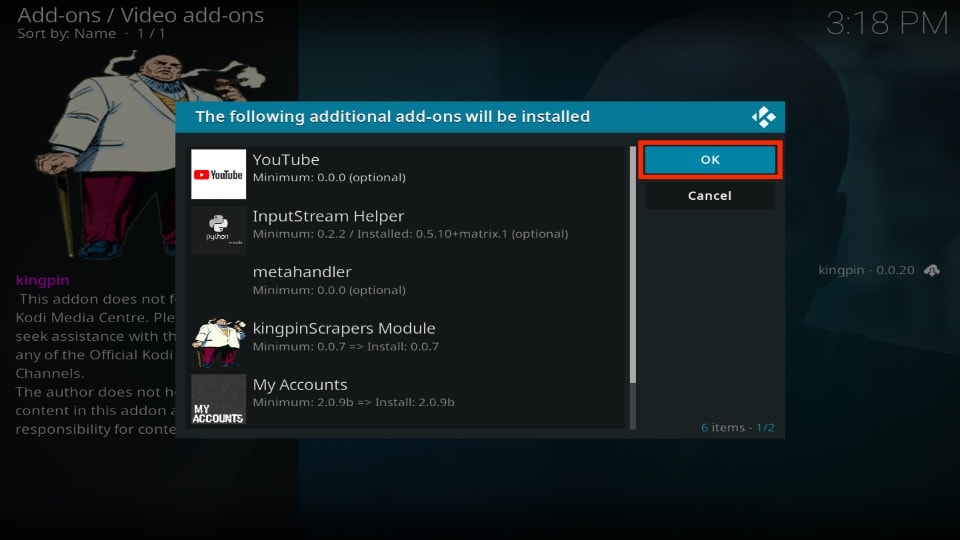Select the My Accounts icon

[x=219, y=399]
